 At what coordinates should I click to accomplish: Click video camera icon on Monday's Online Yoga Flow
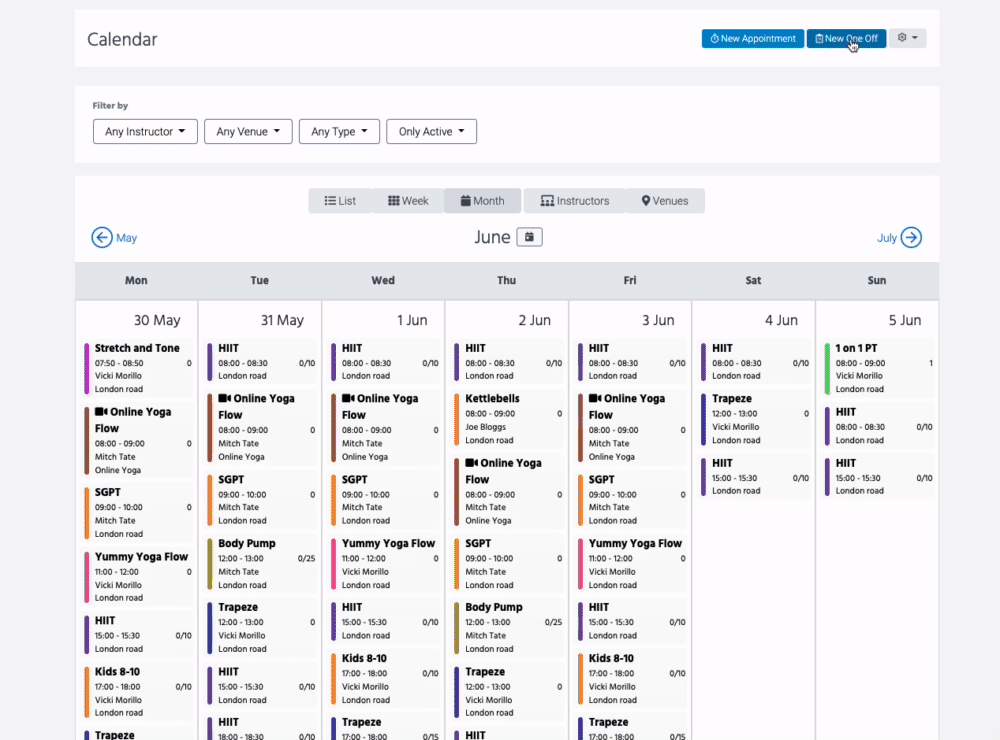(x=101, y=412)
